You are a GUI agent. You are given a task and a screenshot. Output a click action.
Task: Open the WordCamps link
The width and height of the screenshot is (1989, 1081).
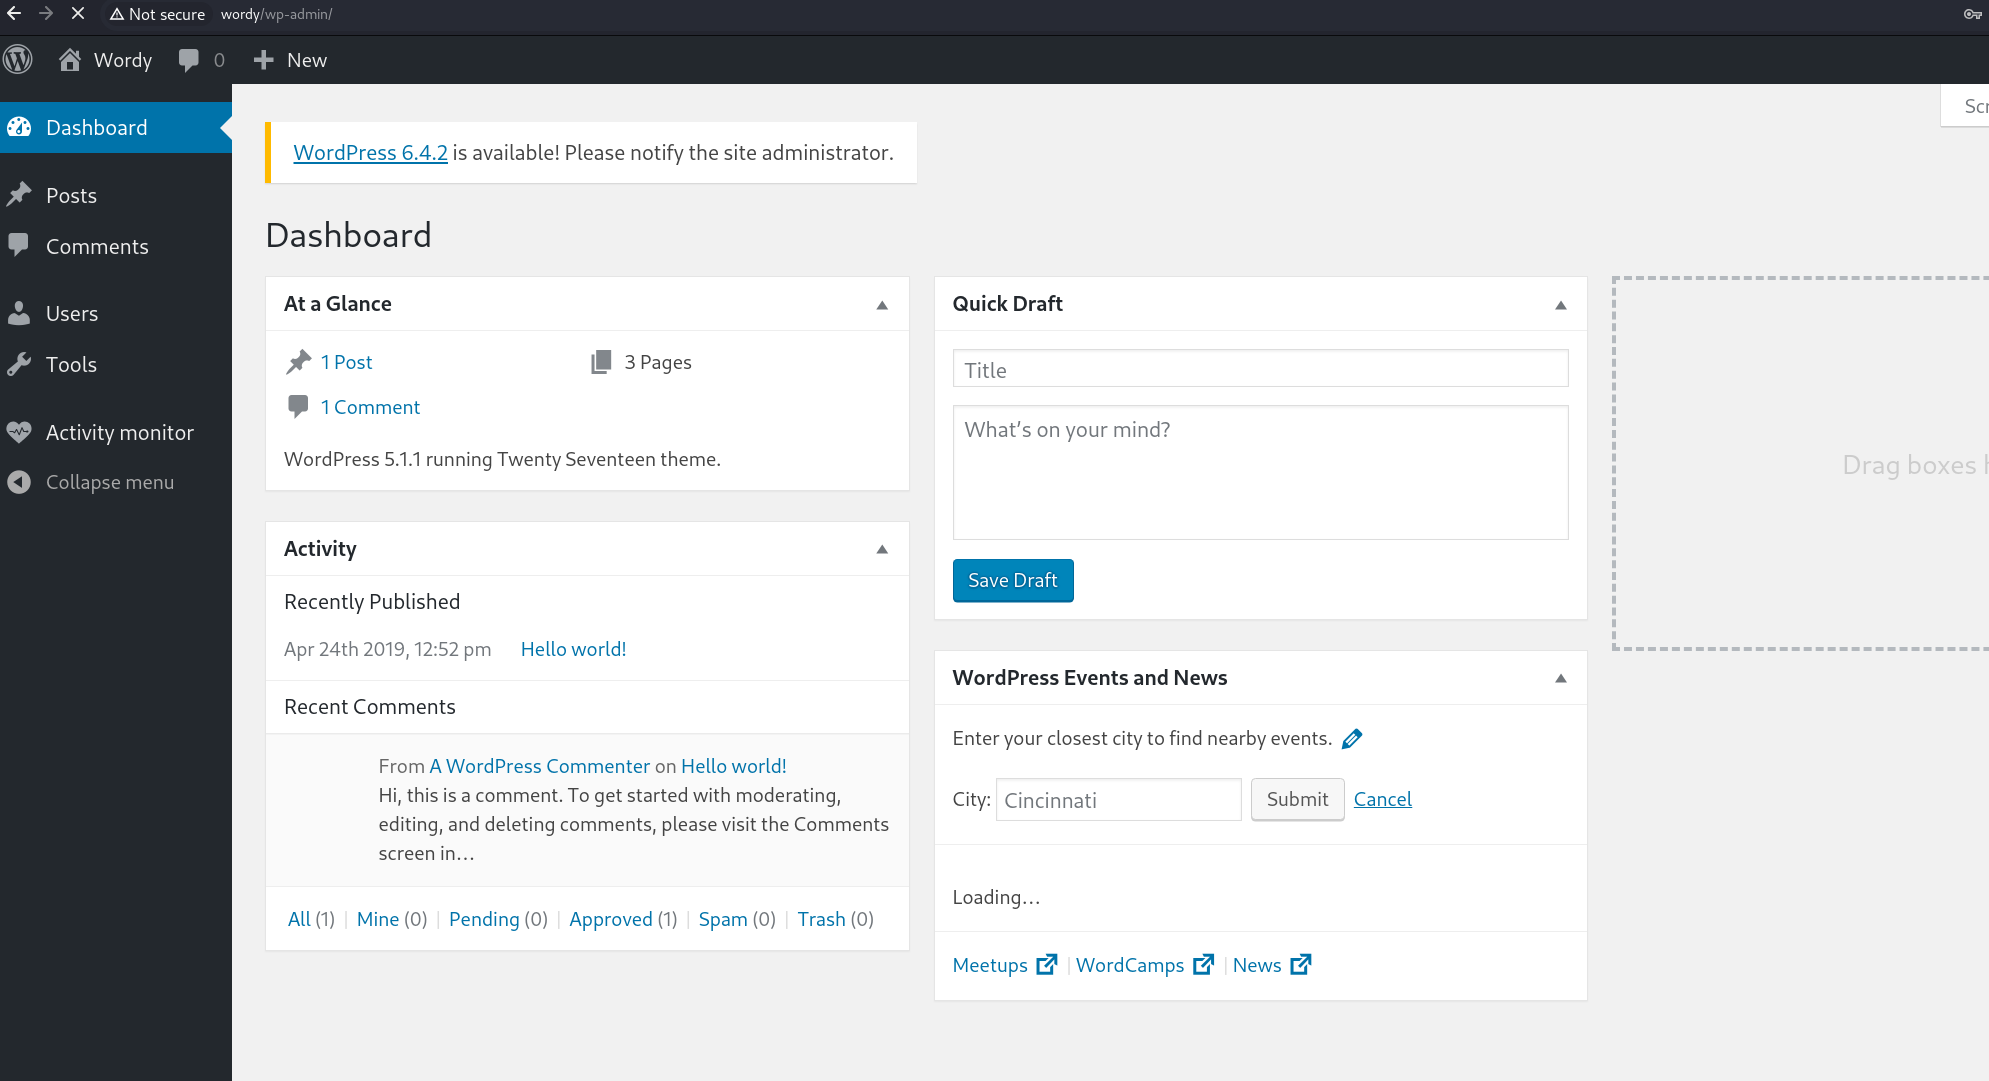coord(1130,965)
